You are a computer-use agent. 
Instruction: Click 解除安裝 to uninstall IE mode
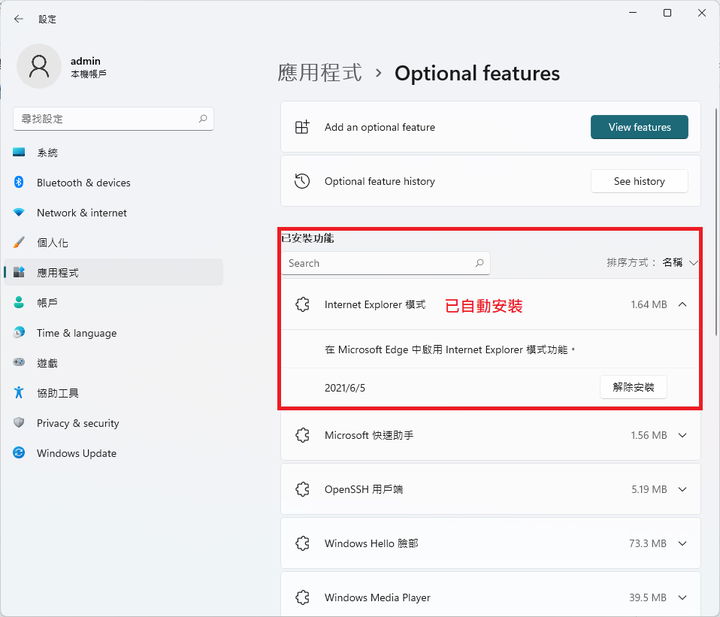(x=633, y=387)
